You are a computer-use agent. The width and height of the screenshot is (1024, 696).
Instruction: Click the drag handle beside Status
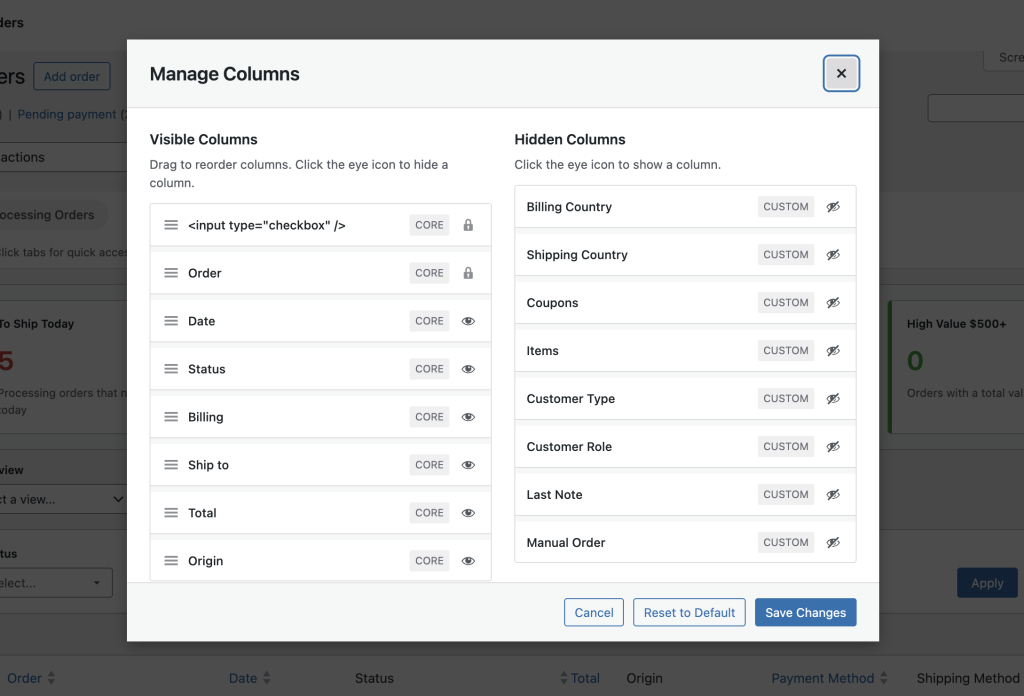tap(171, 369)
